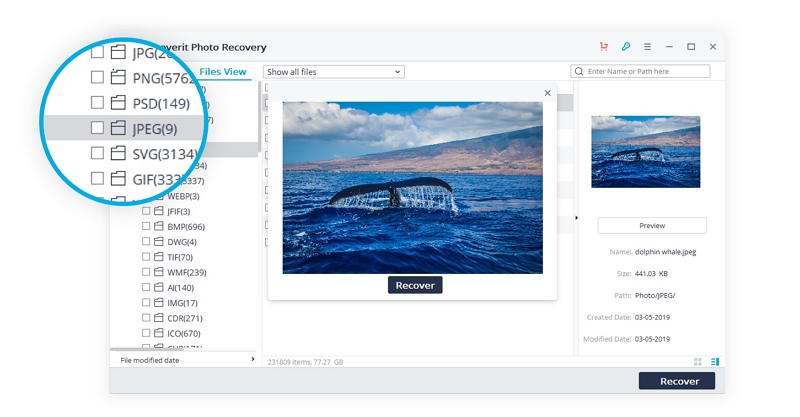Click the folder icon next to ICO(670)

(159, 333)
